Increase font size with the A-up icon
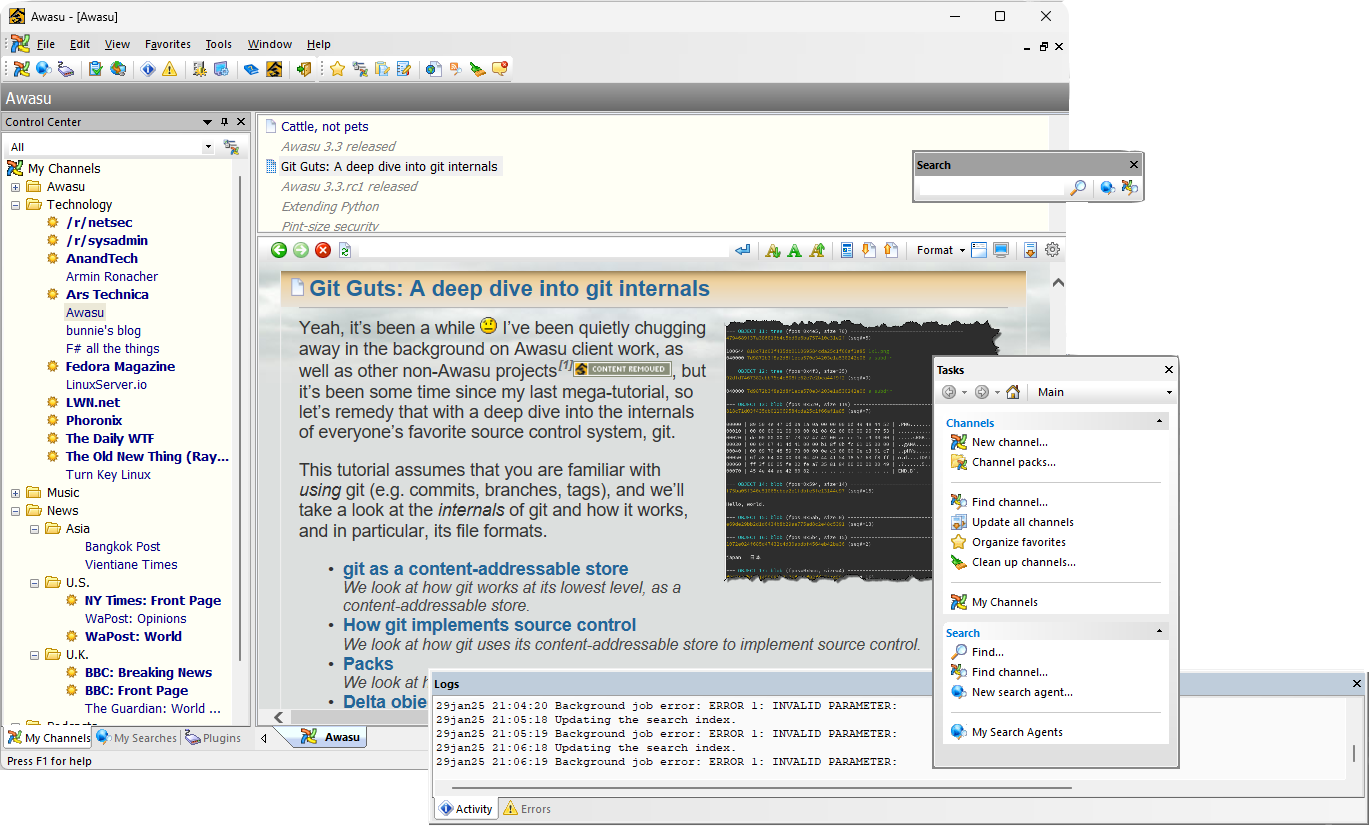The image size is (1370, 826). [817, 250]
